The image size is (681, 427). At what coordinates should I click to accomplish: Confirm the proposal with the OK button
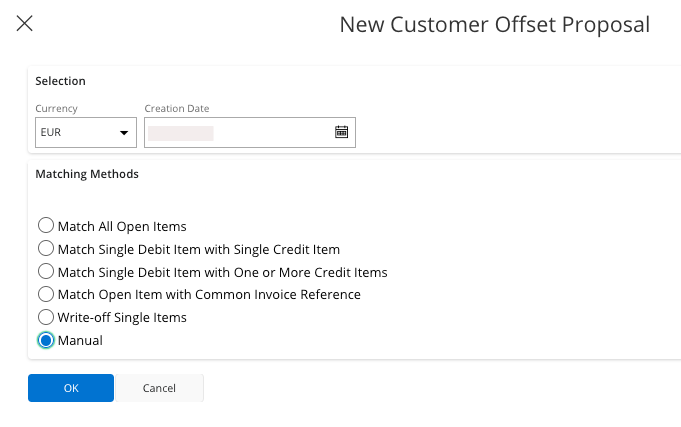click(x=71, y=388)
